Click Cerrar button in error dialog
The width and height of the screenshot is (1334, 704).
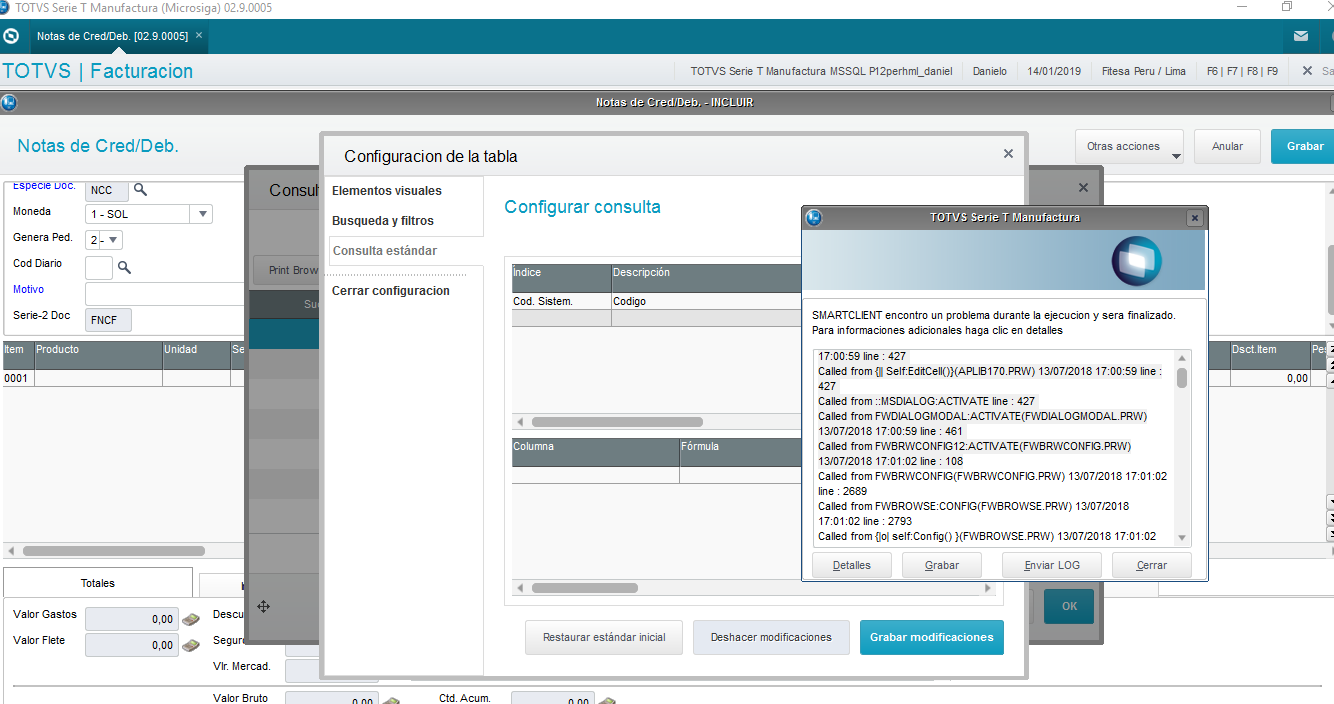point(1152,565)
